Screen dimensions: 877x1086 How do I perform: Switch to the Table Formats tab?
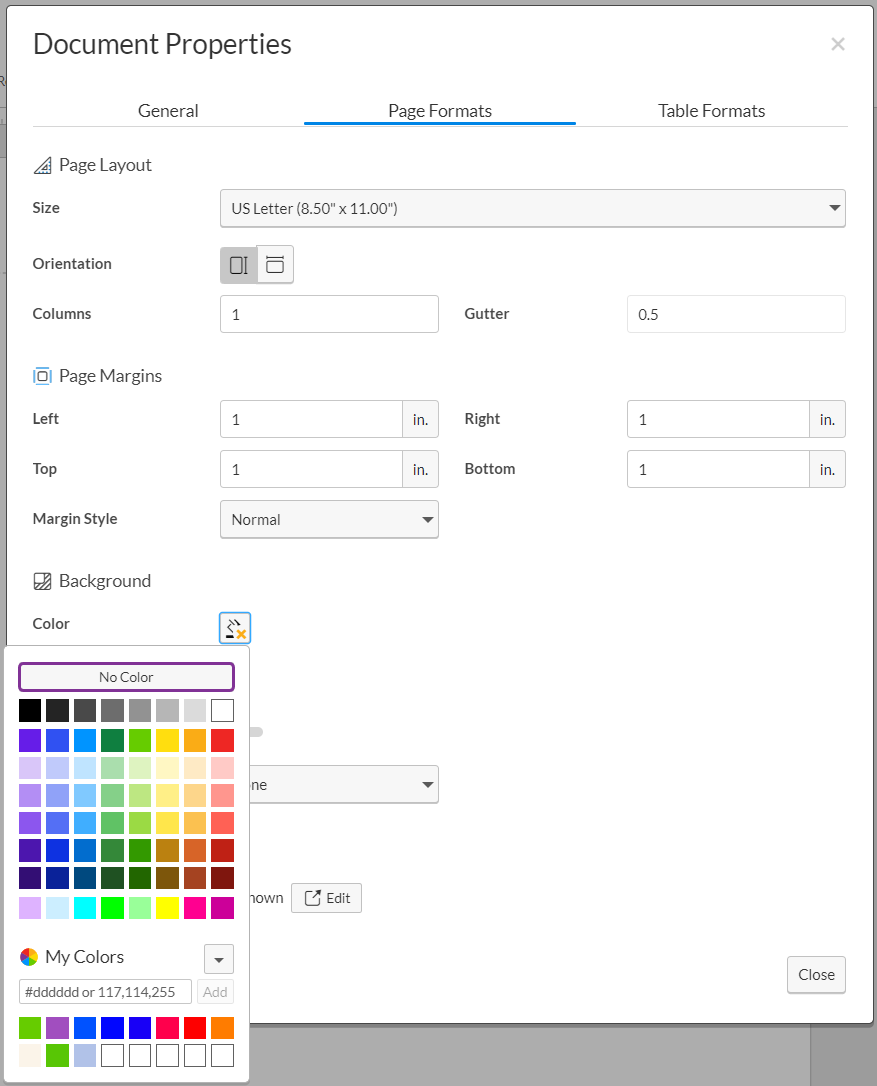click(711, 111)
